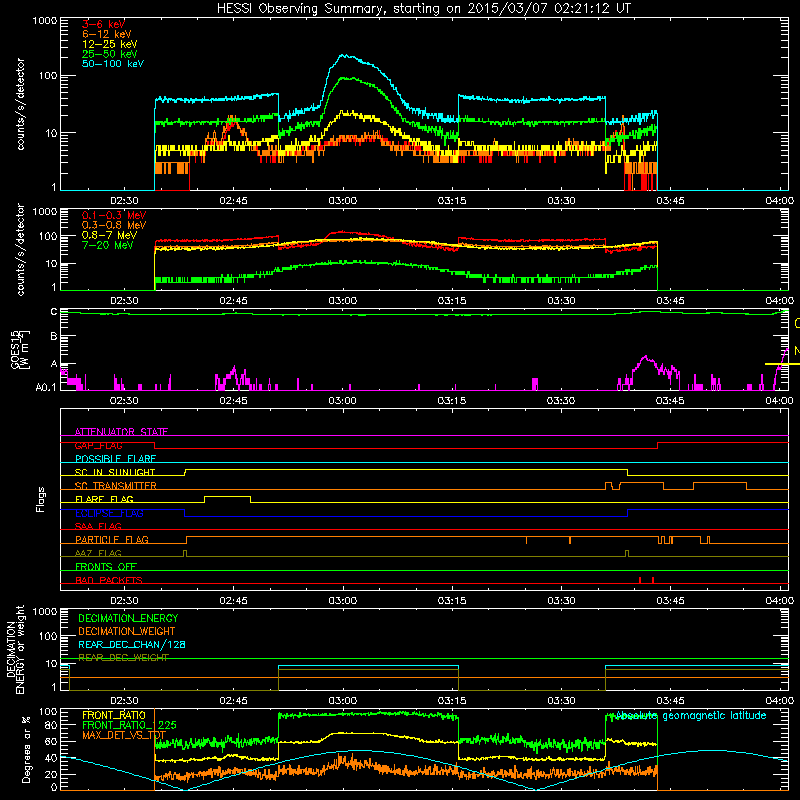Click the REAR_DEC_WEIGHT legend label
This screenshot has height=800, width=800.
[x=123, y=658]
